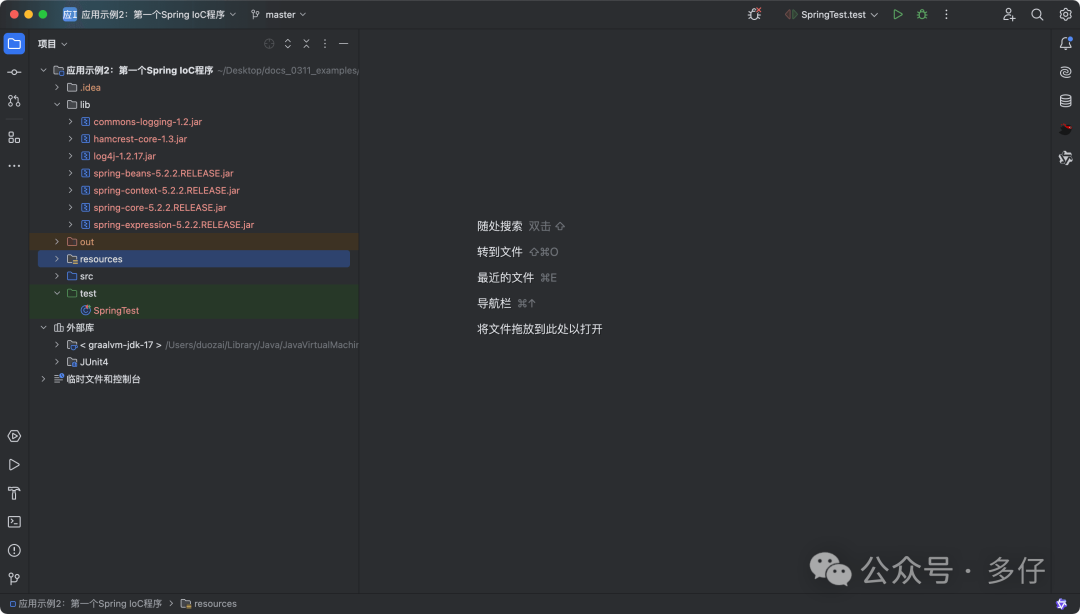Screen dimensions: 1080x614
Task: Expand the .idea folder
Action: pos(57,88)
